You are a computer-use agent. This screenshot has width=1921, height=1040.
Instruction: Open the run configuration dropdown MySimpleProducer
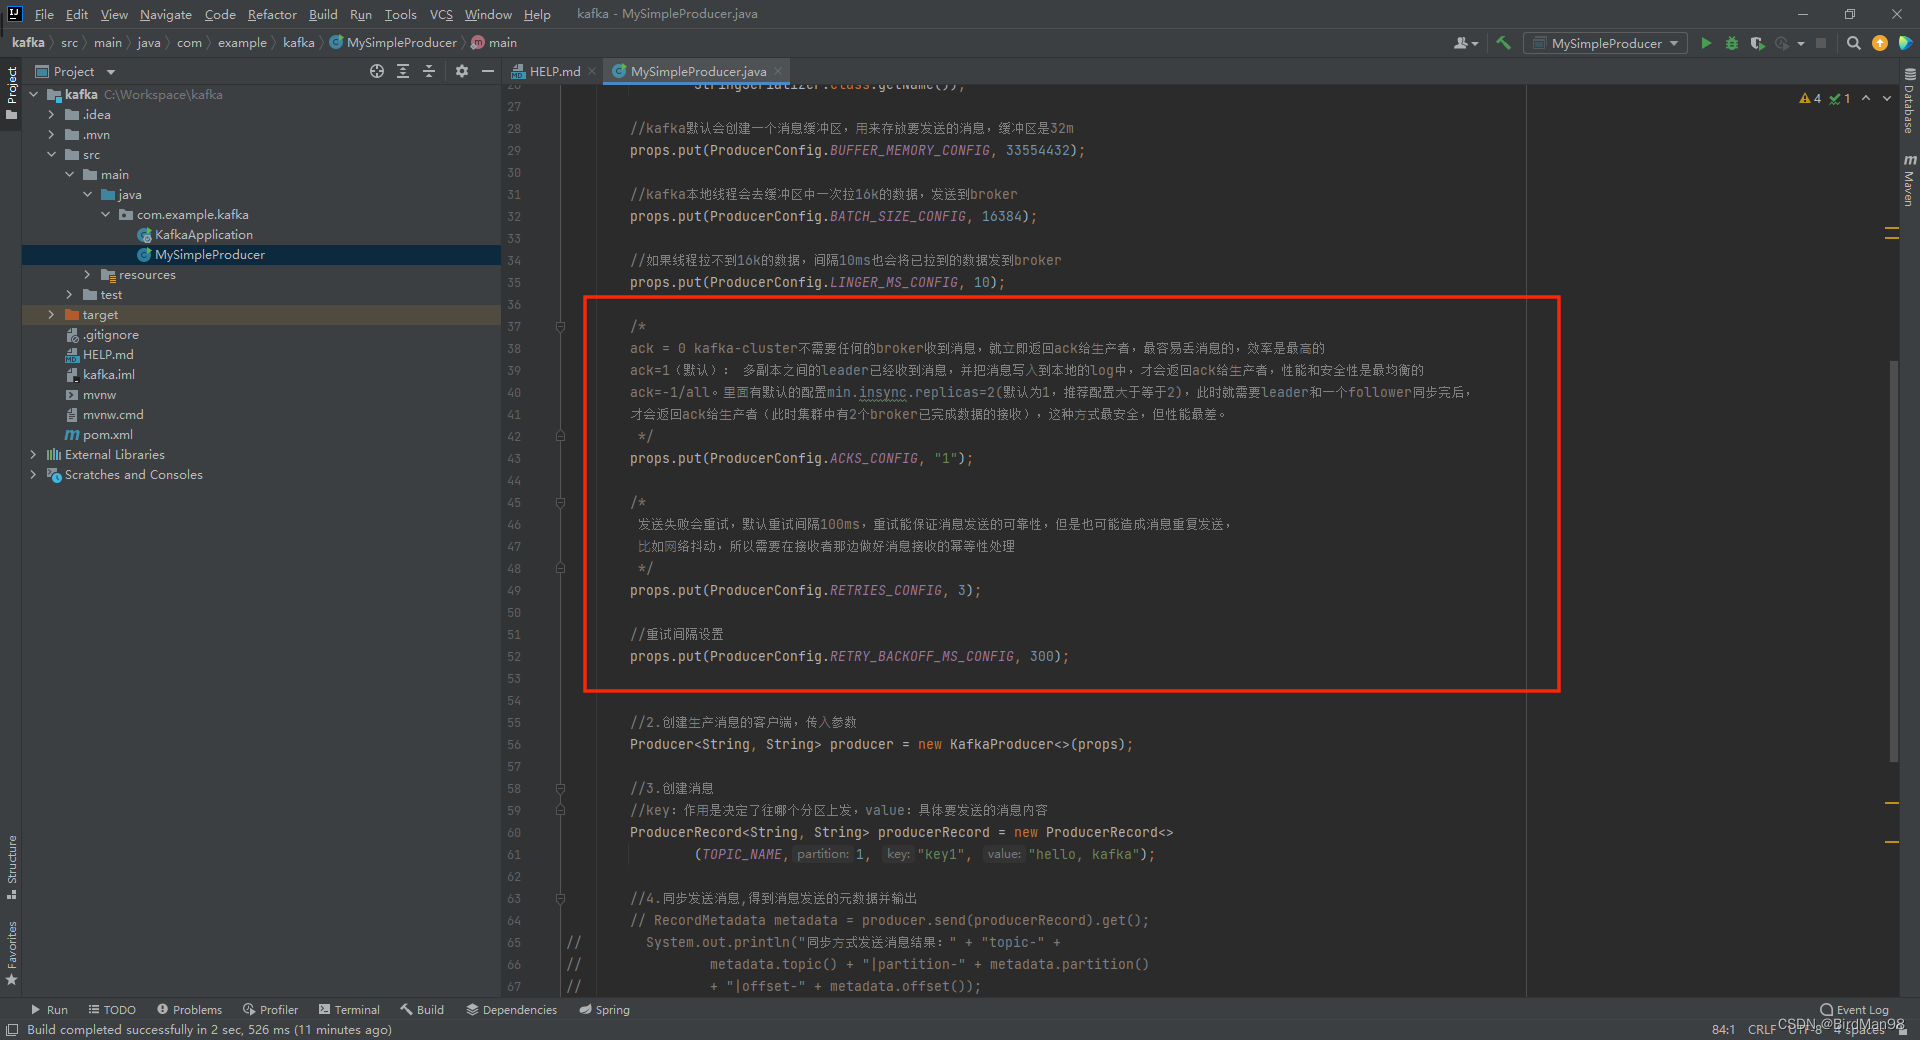click(1605, 43)
